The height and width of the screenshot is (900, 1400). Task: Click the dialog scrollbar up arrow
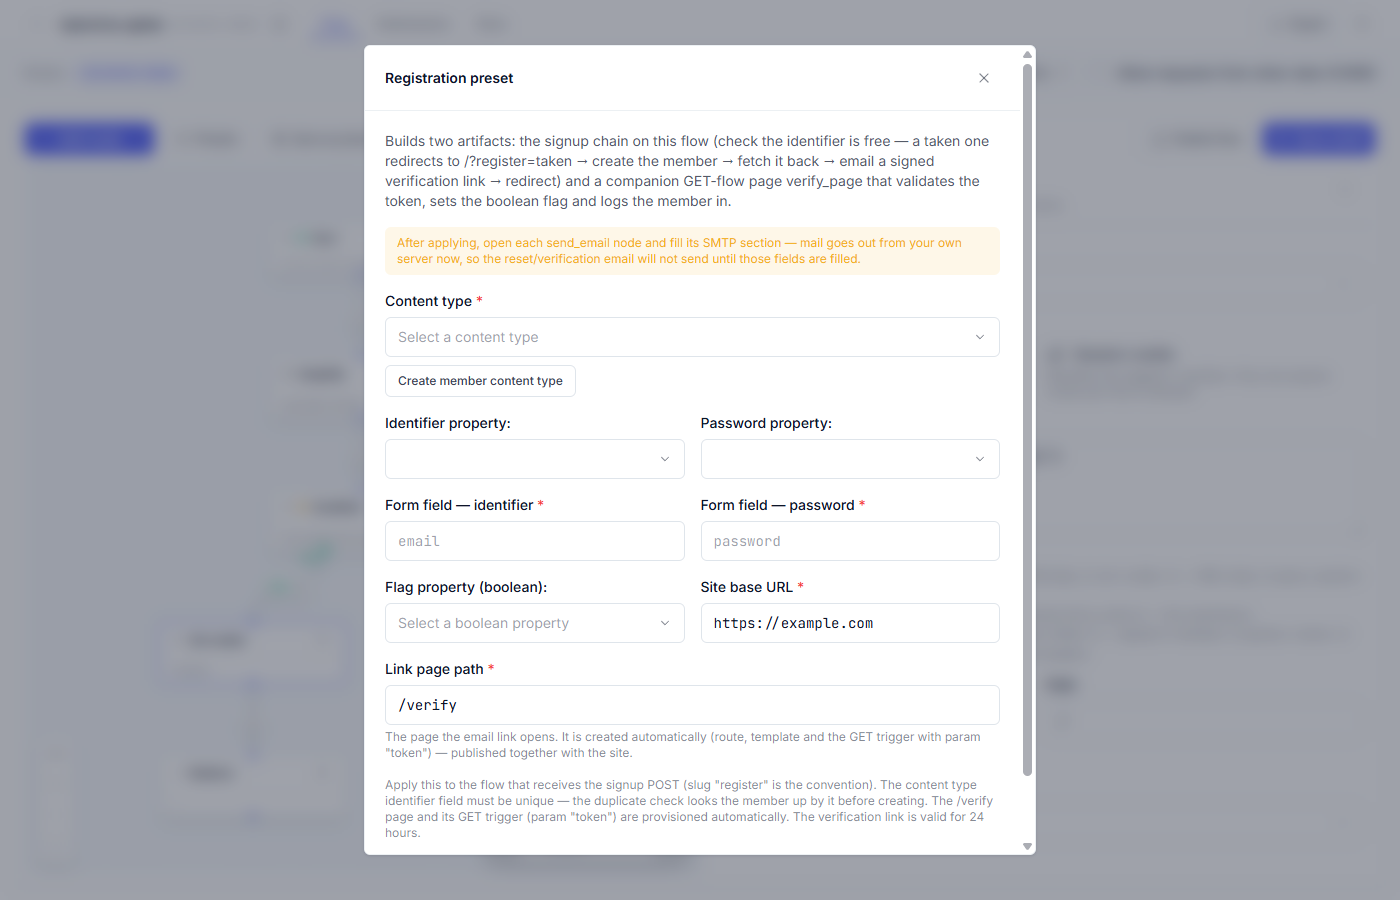1027,54
